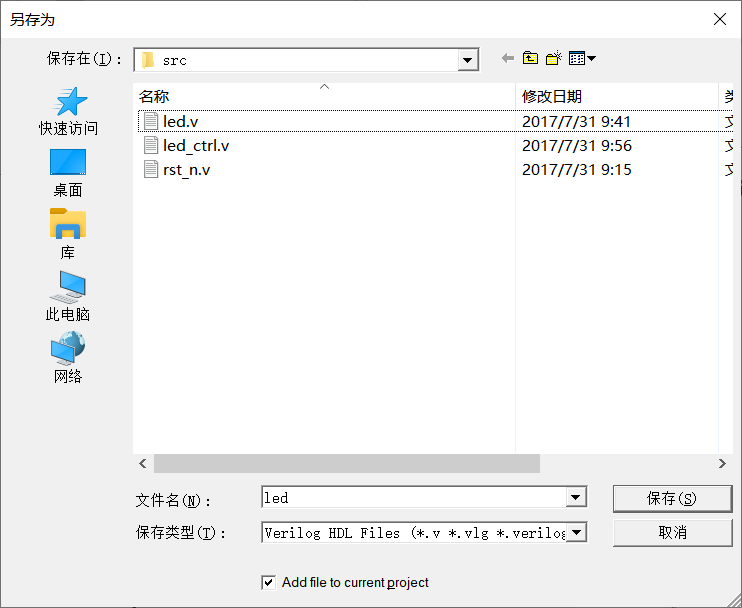Click the Network location icon

[68, 349]
